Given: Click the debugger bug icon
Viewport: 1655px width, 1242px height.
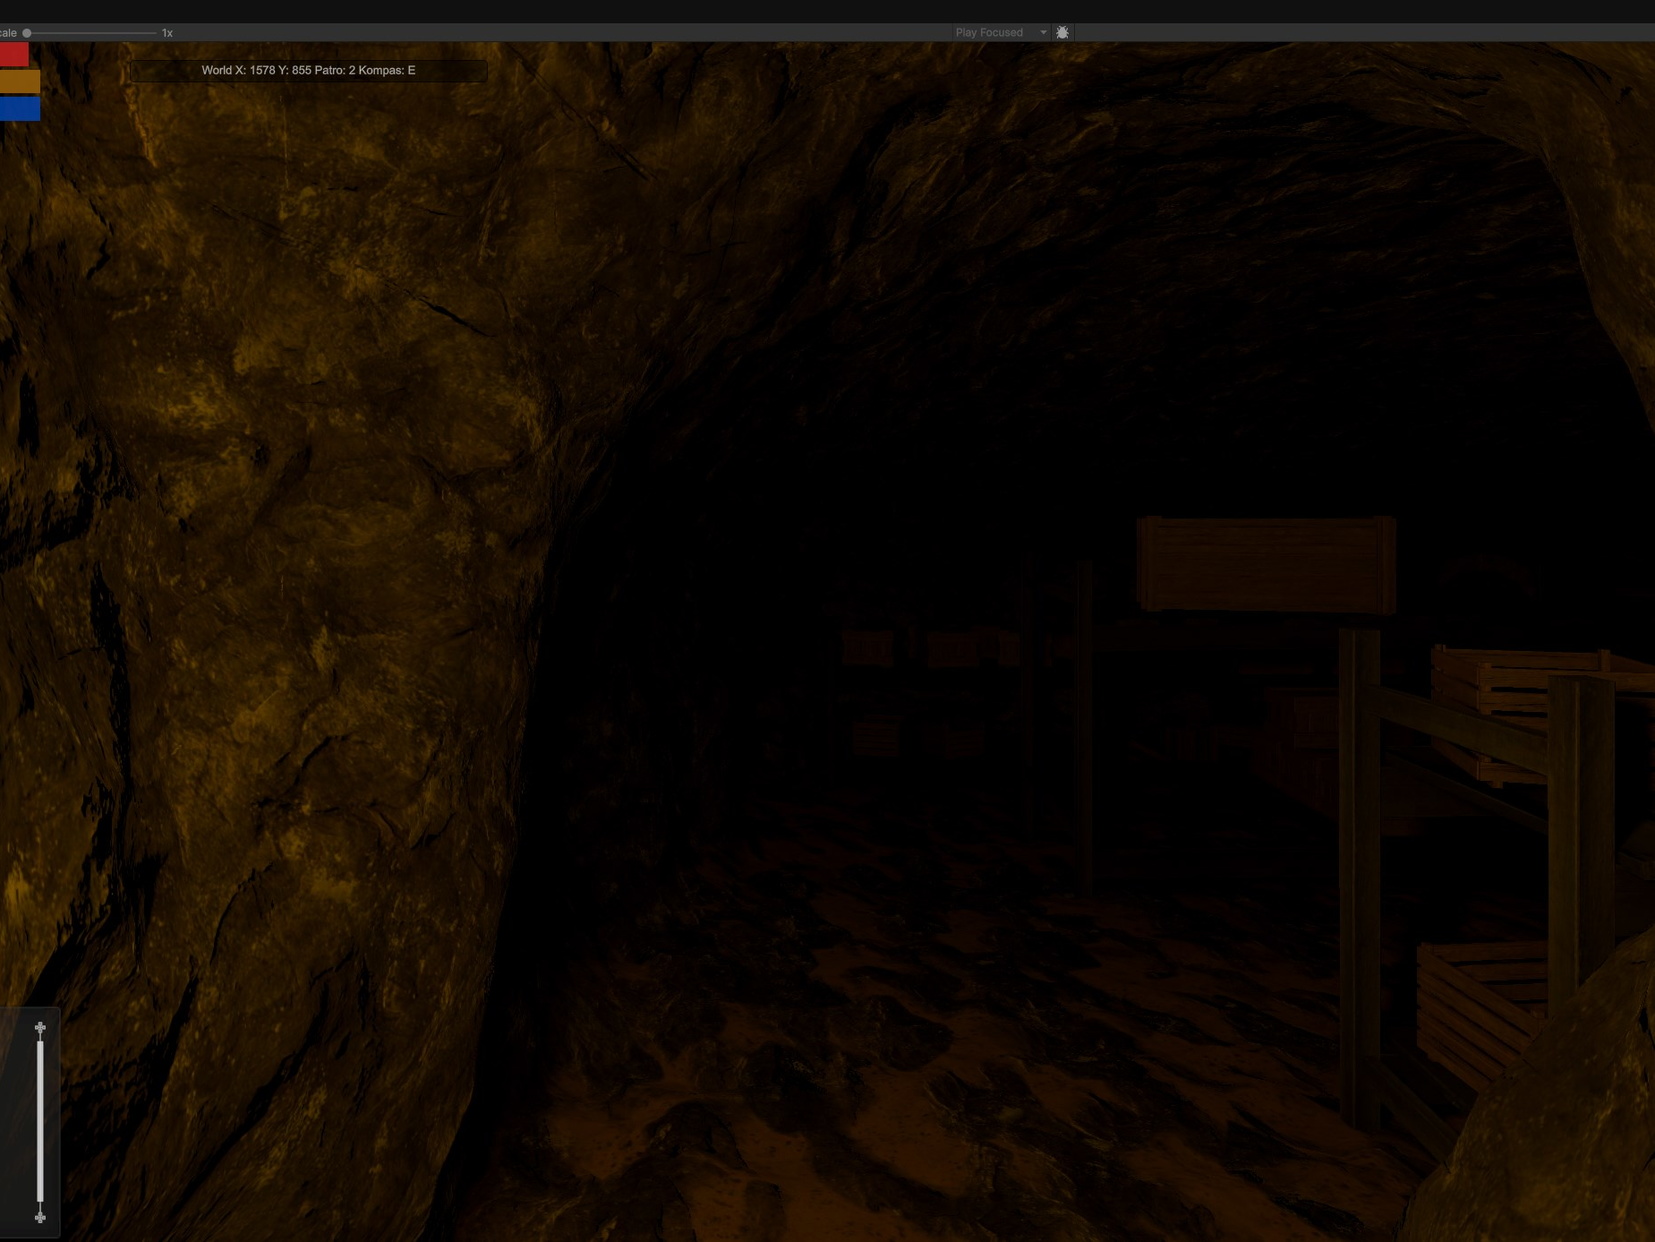Looking at the screenshot, I should point(1062,32).
